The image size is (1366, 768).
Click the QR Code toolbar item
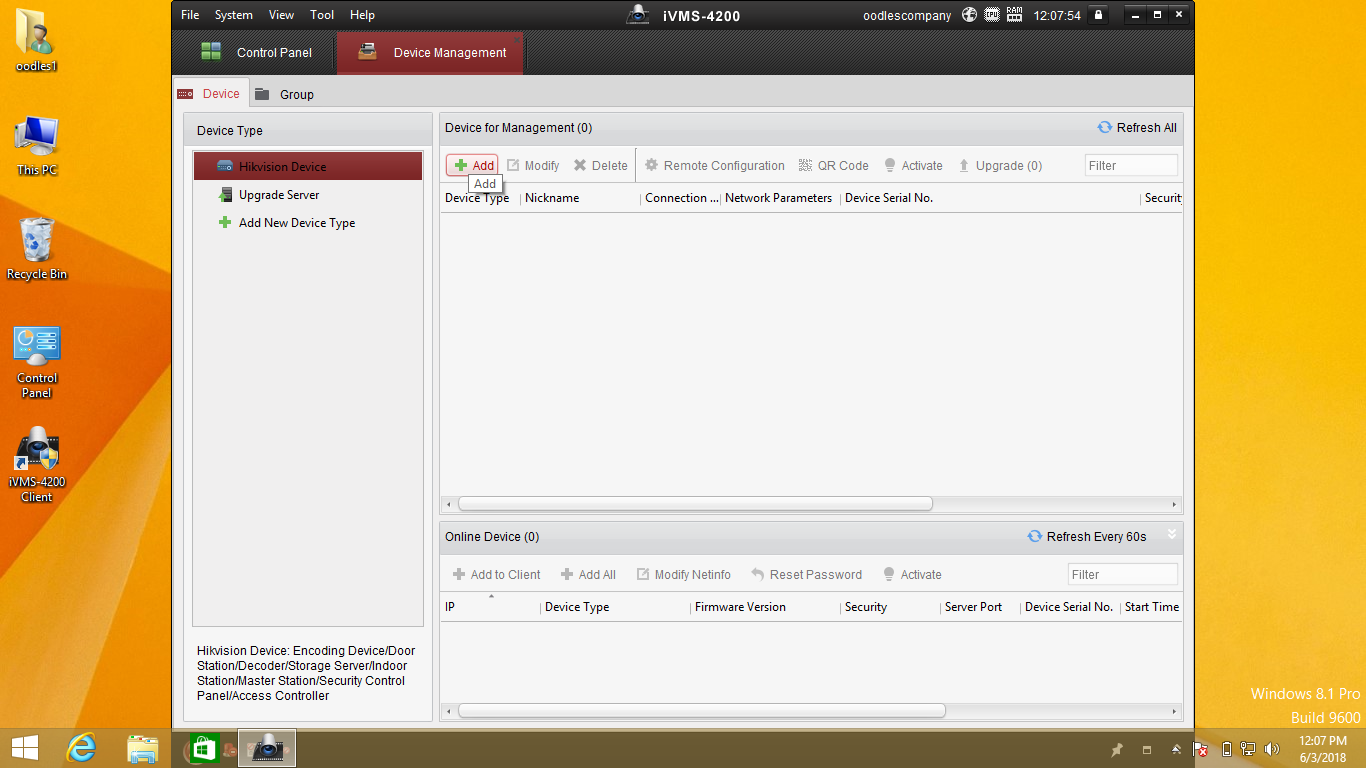point(833,166)
